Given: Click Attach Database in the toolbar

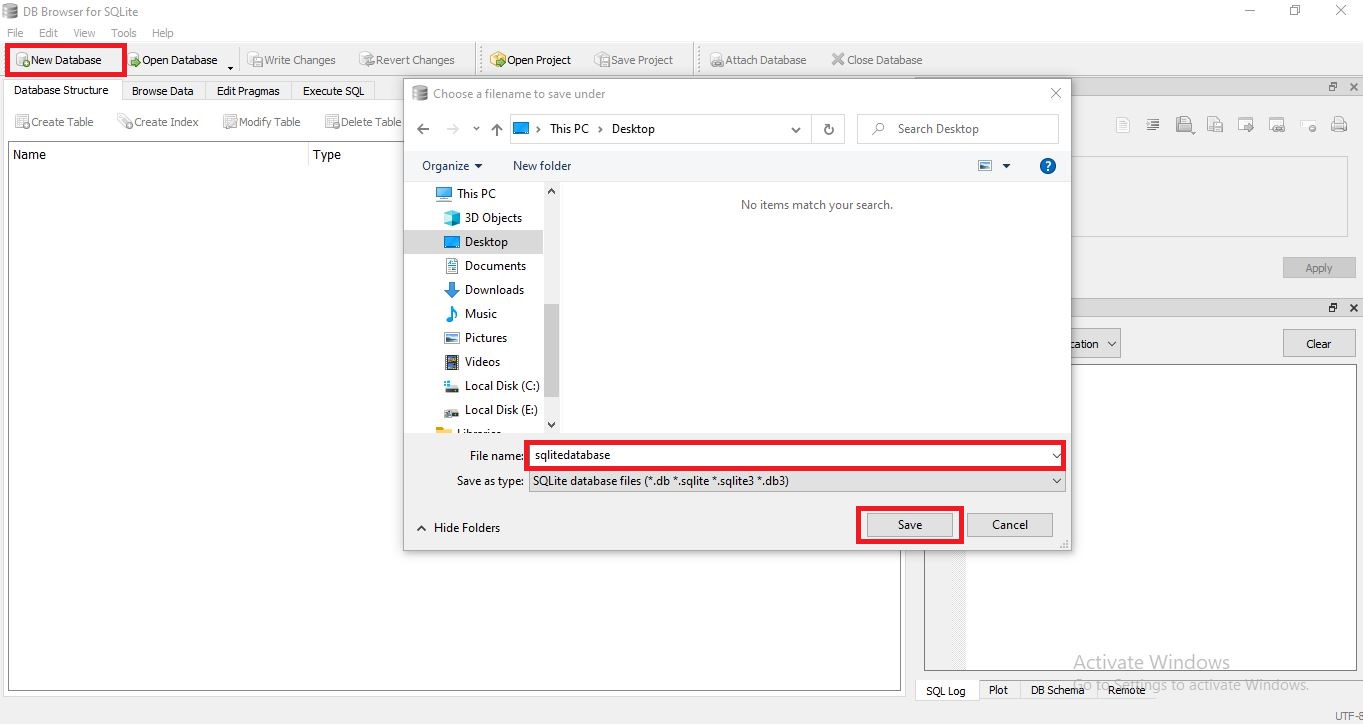Looking at the screenshot, I should [758, 60].
